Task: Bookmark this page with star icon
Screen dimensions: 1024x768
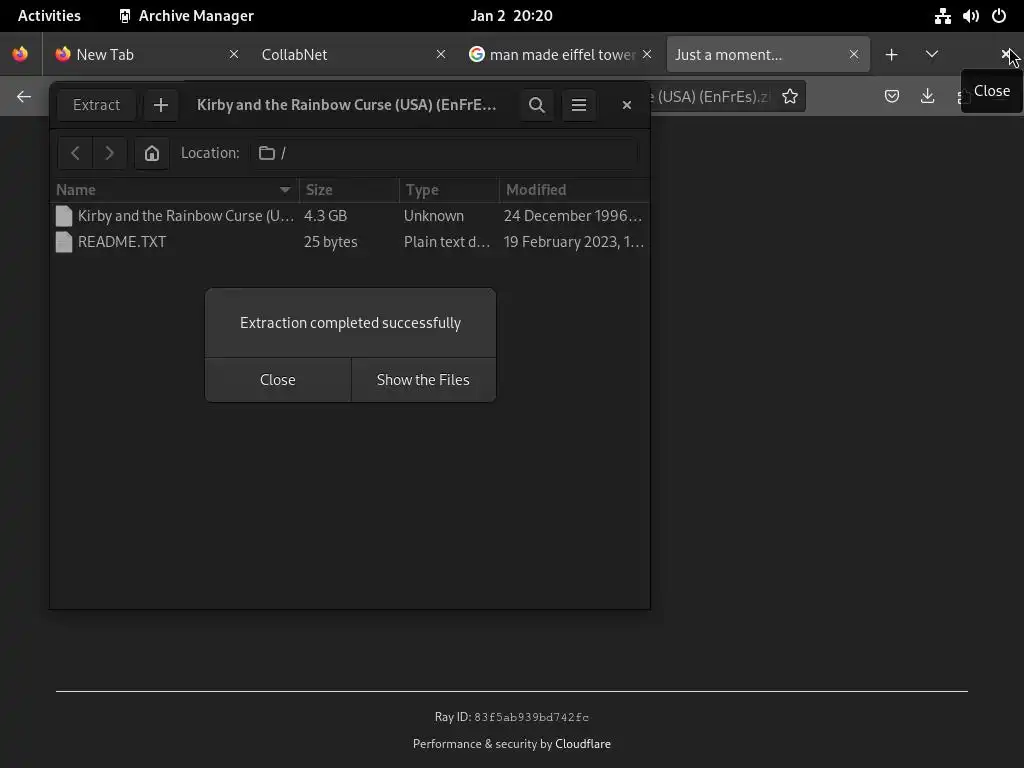Action: click(790, 97)
